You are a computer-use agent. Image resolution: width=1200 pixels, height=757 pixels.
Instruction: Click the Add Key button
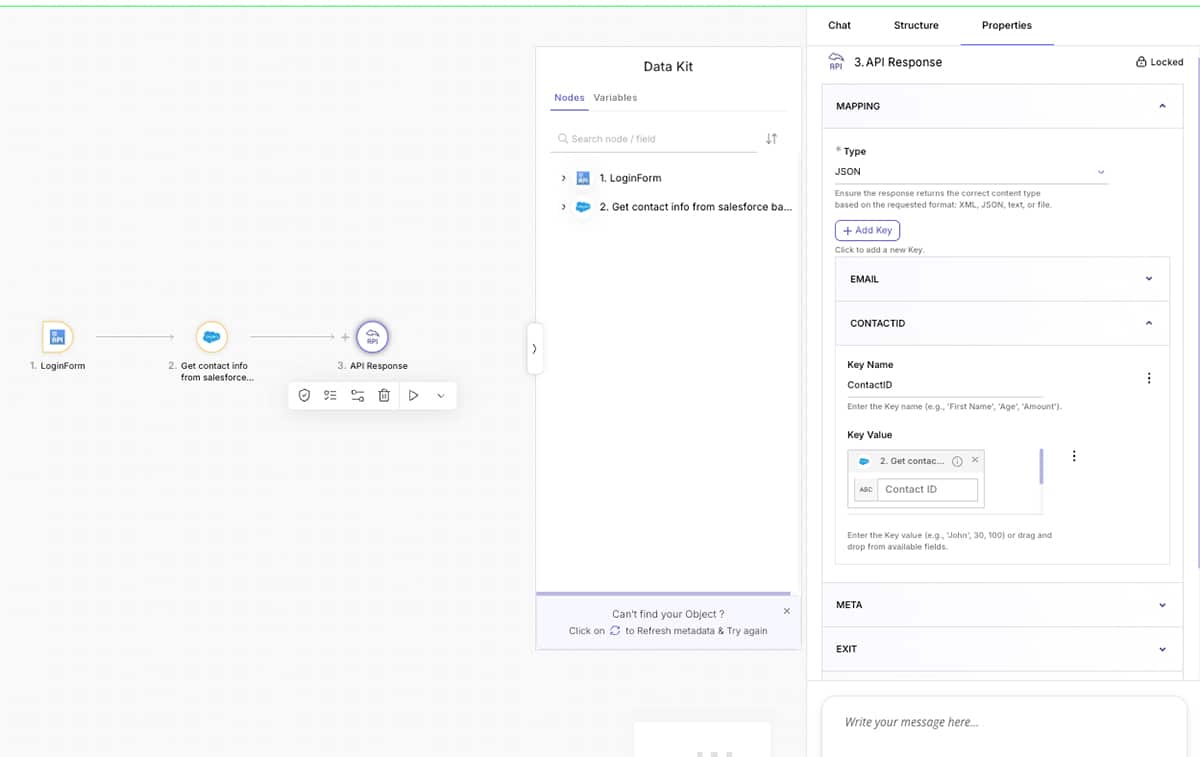[867, 230]
